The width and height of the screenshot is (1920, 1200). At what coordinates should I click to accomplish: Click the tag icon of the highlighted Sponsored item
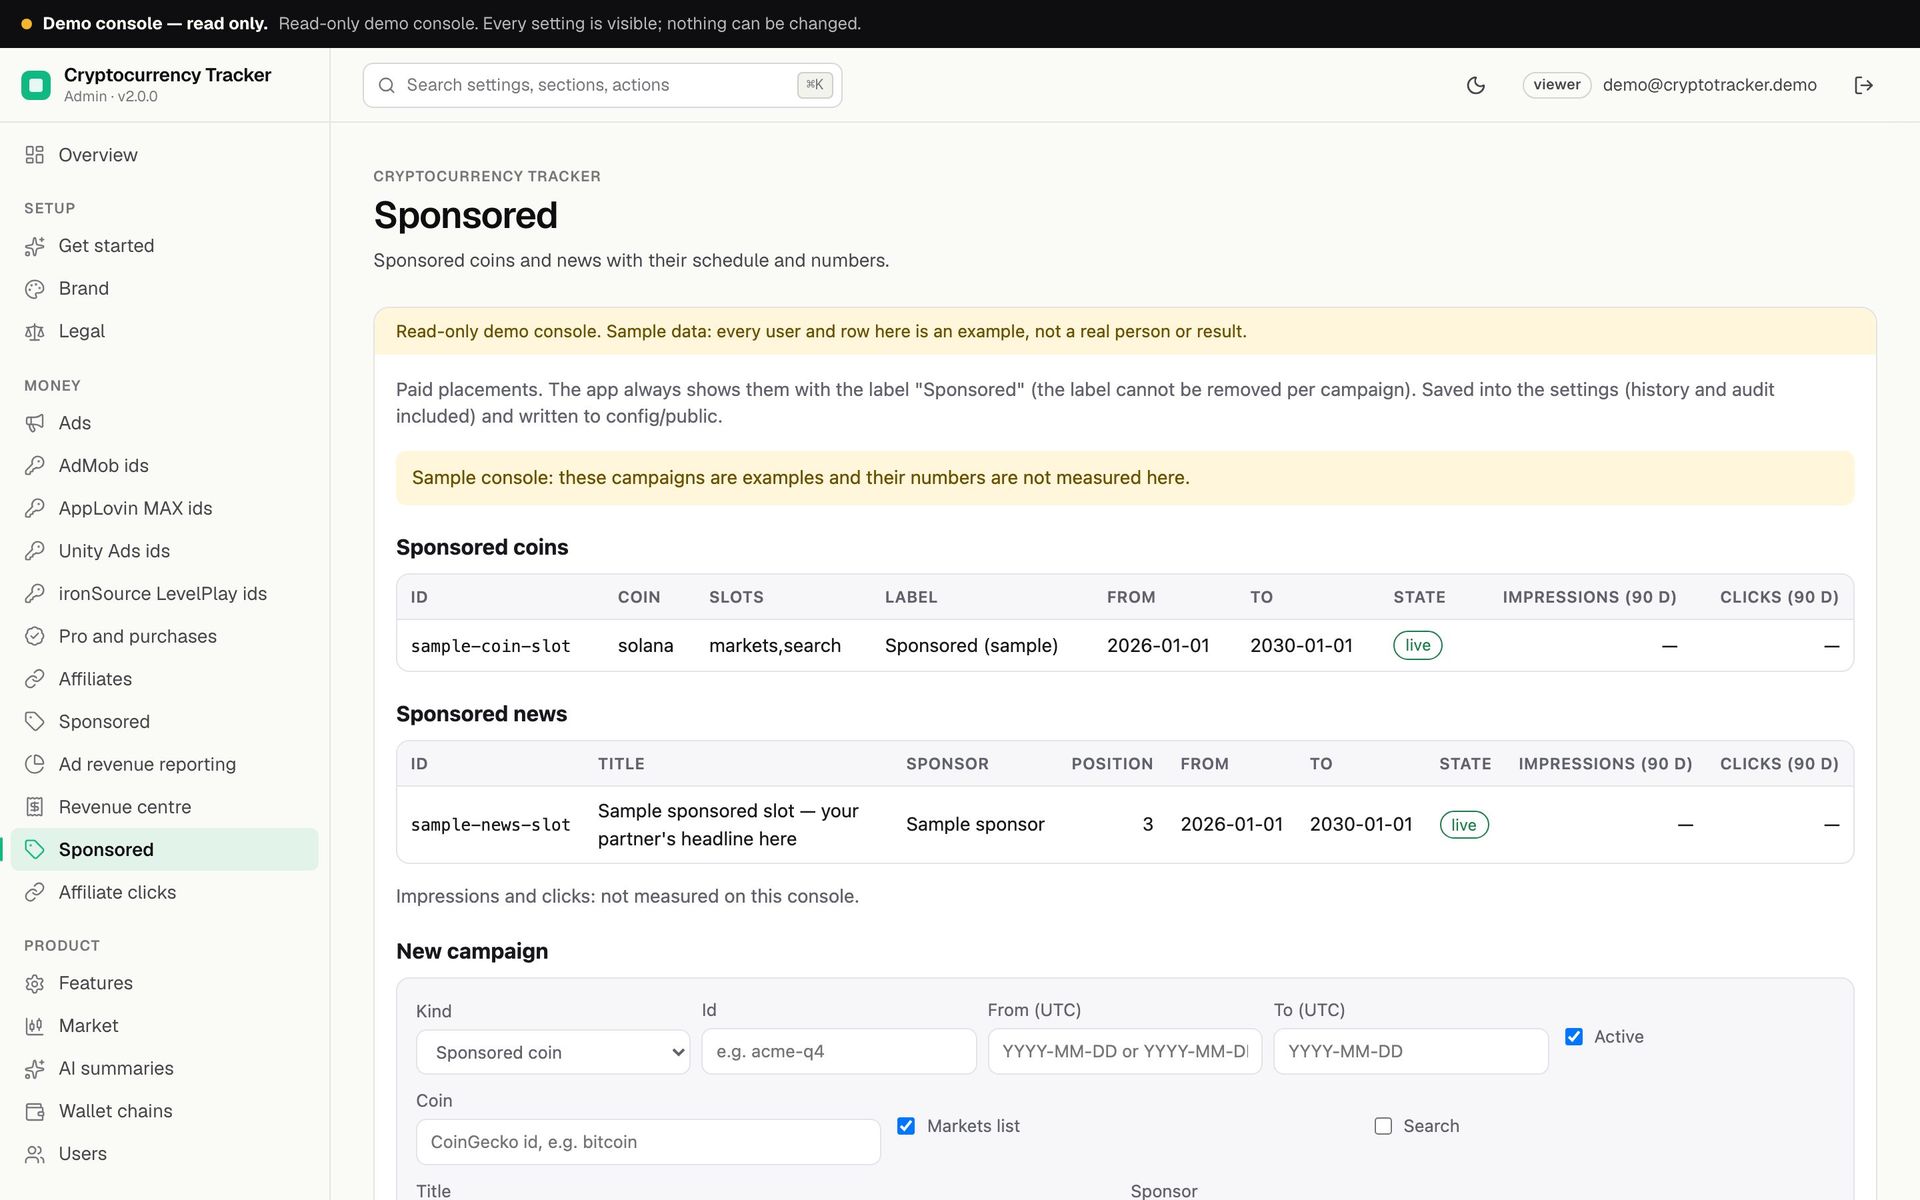point(35,850)
